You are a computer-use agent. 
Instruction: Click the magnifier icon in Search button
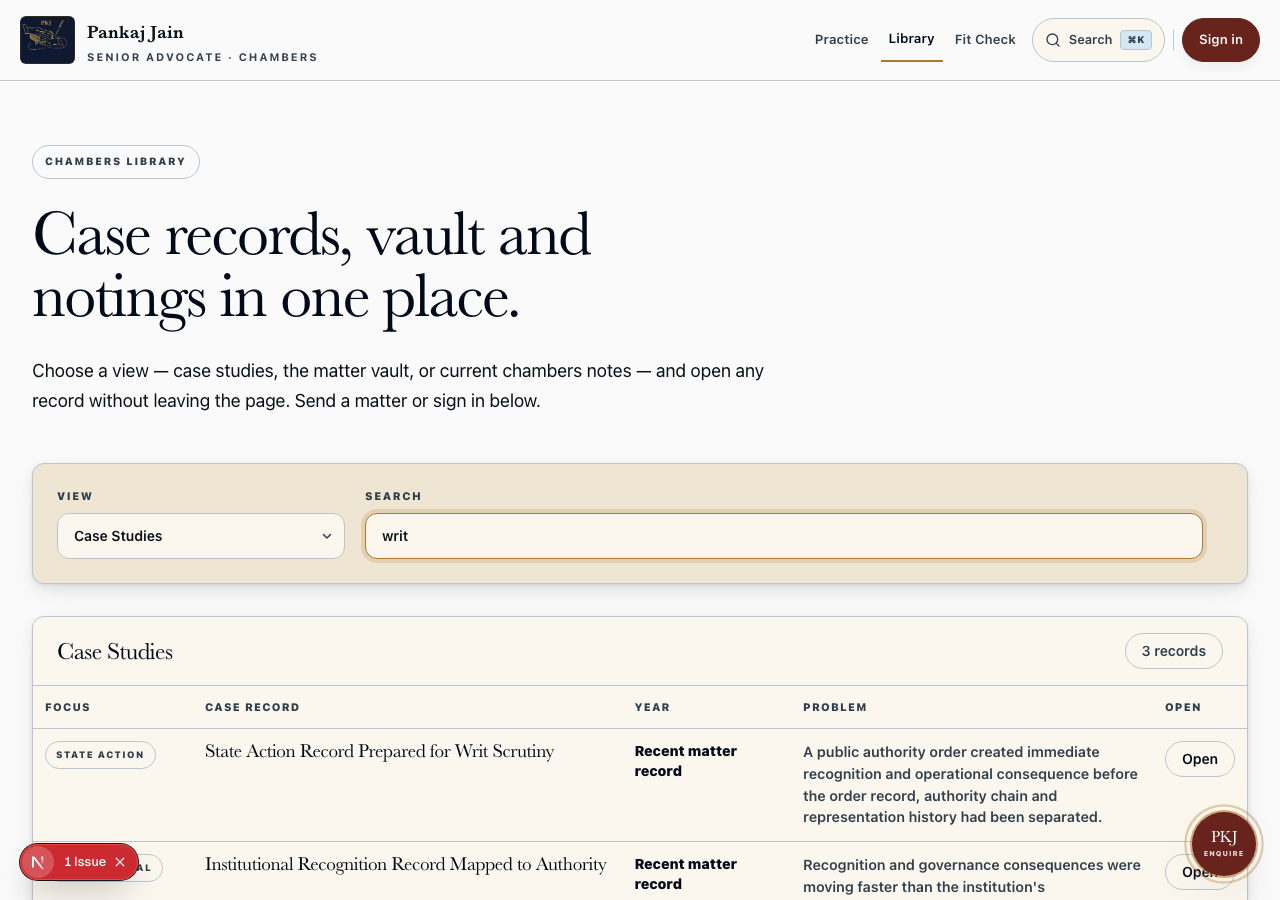(1053, 40)
